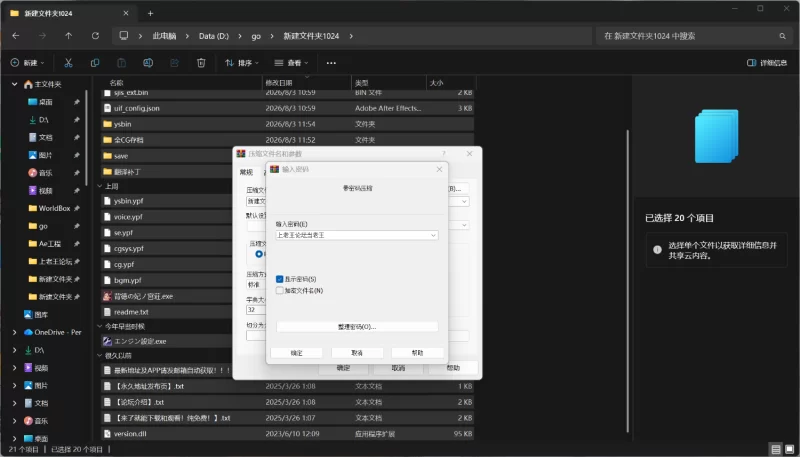Viewport: 800px width, 457px height.
Task: Expand the OneDrive tree node
Action: pos(15,333)
